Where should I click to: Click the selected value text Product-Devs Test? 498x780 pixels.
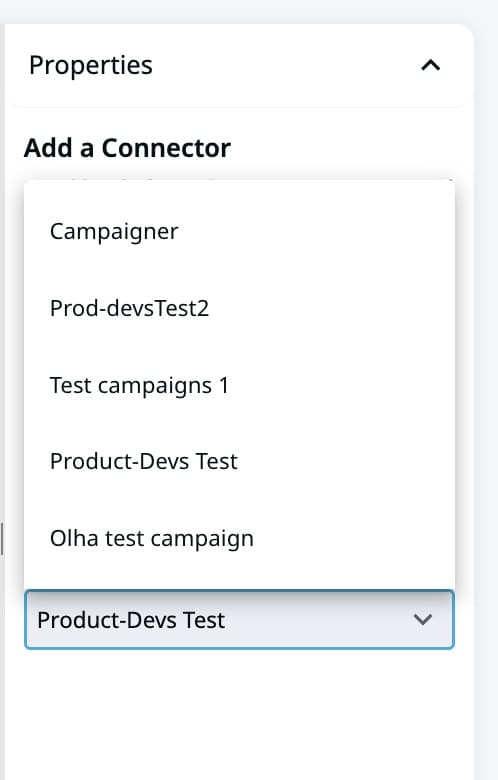[x=131, y=620]
